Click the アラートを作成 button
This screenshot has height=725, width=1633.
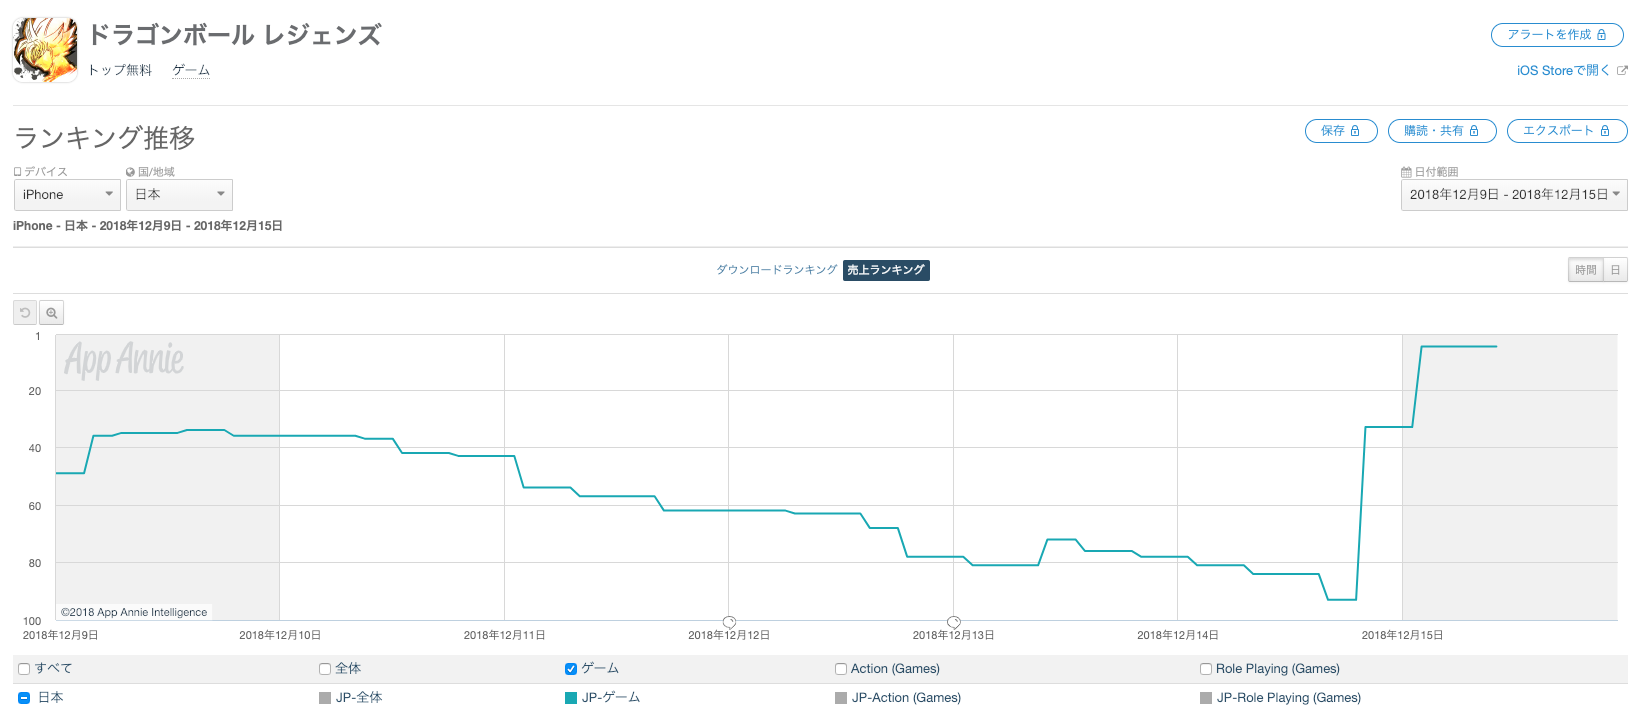[x=1557, y=35]
